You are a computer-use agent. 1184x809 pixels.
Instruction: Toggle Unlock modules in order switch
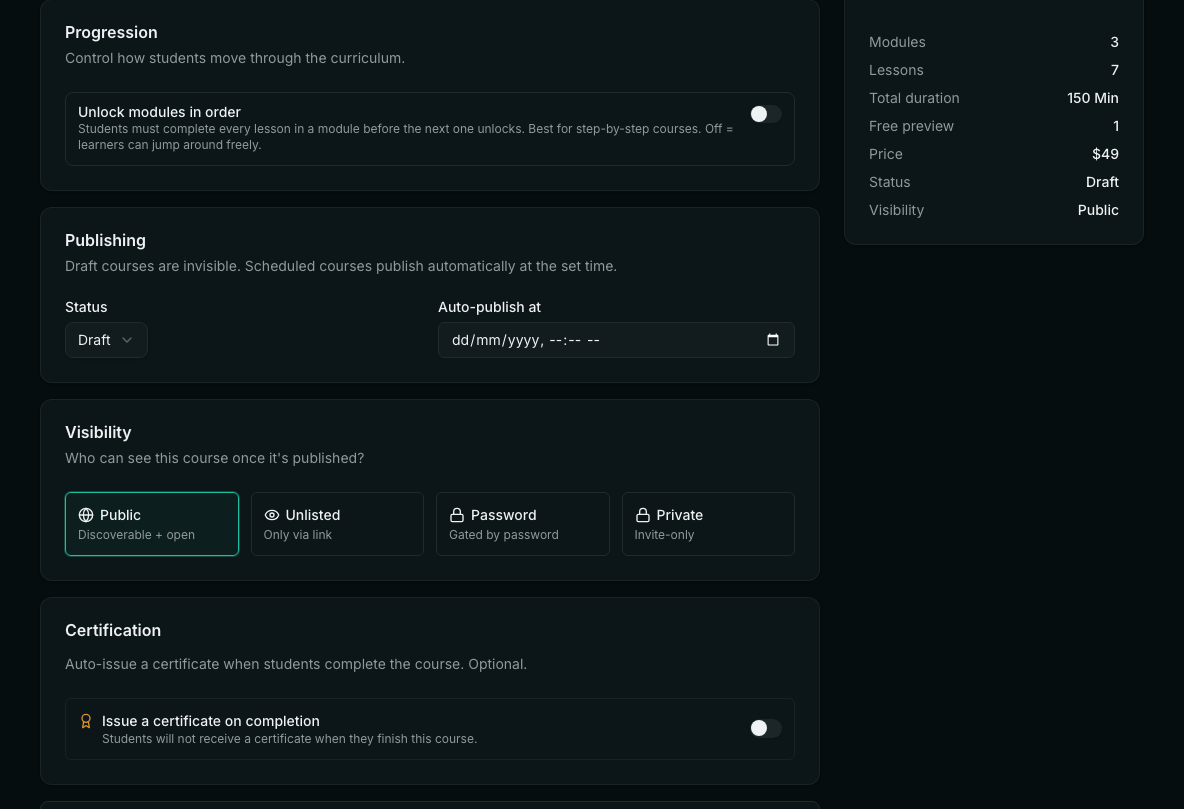(x=765, y=114)
